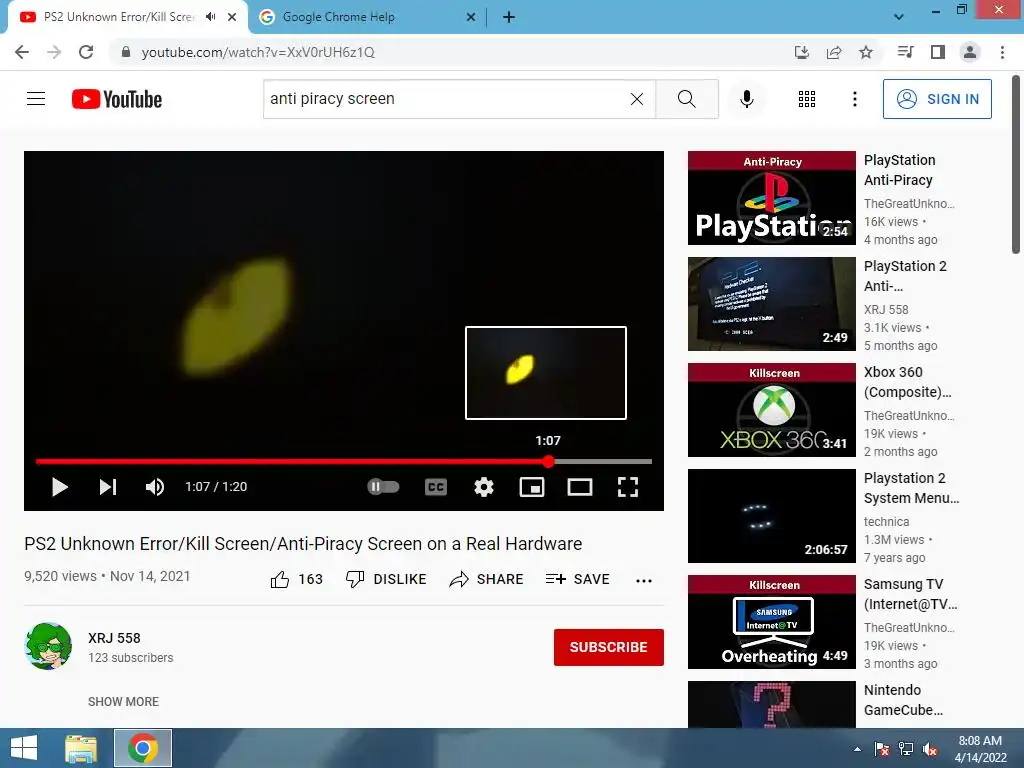Skip to next video
Screen dimensions: 1024x768
(108, 487)
